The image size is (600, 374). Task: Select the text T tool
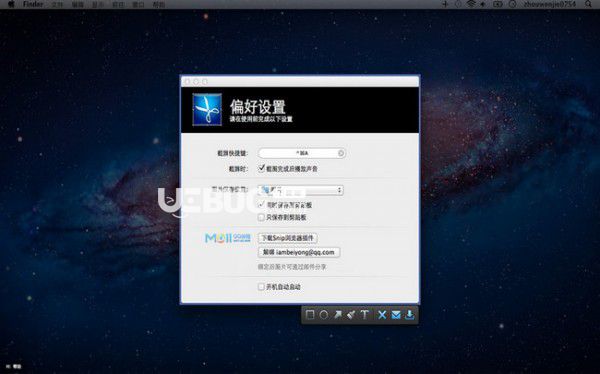[365, 315]
